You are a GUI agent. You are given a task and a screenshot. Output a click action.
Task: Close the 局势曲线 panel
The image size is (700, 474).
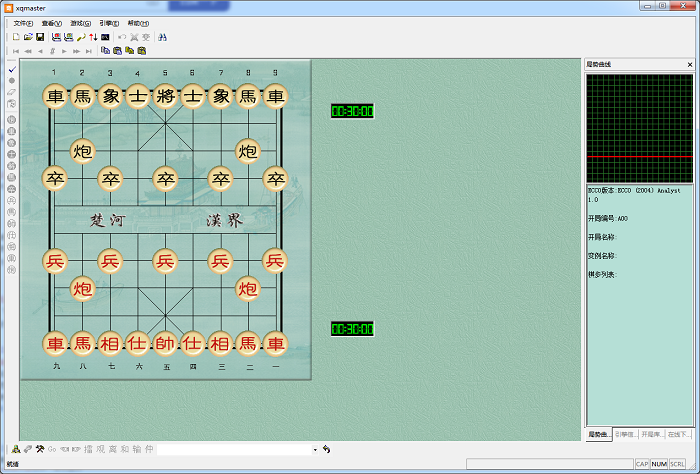(x=689, y=64)
